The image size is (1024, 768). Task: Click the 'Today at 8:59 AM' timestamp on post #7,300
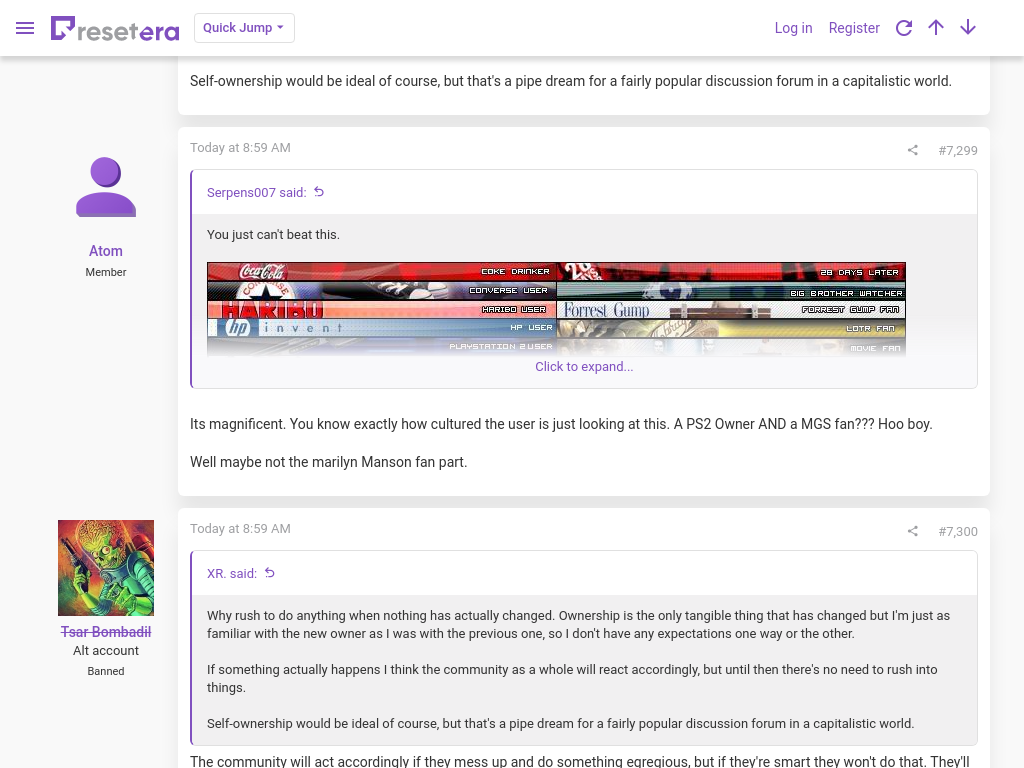click(240, 528)
